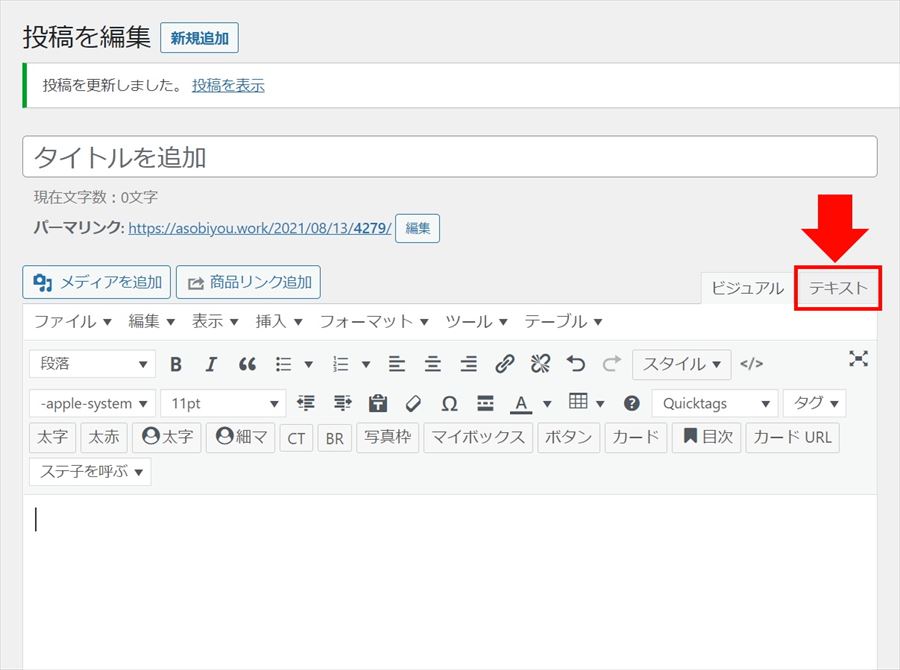This screenshot has height=670, width=900.
Task: Apply italic formatting
Action: (x=211, y=364)
